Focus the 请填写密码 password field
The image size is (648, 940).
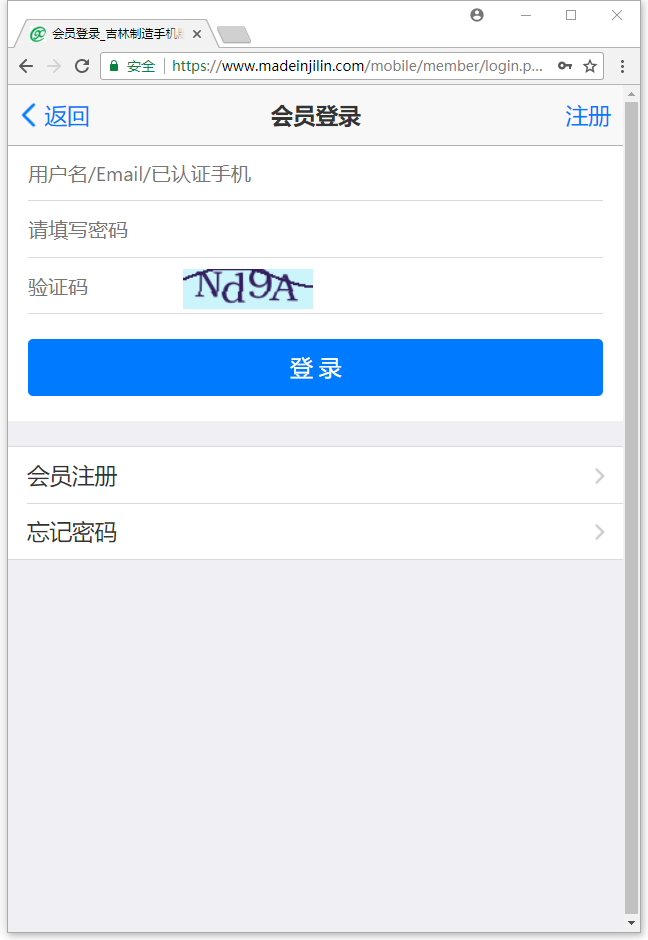pyautogui.click(x=315, y=230)
